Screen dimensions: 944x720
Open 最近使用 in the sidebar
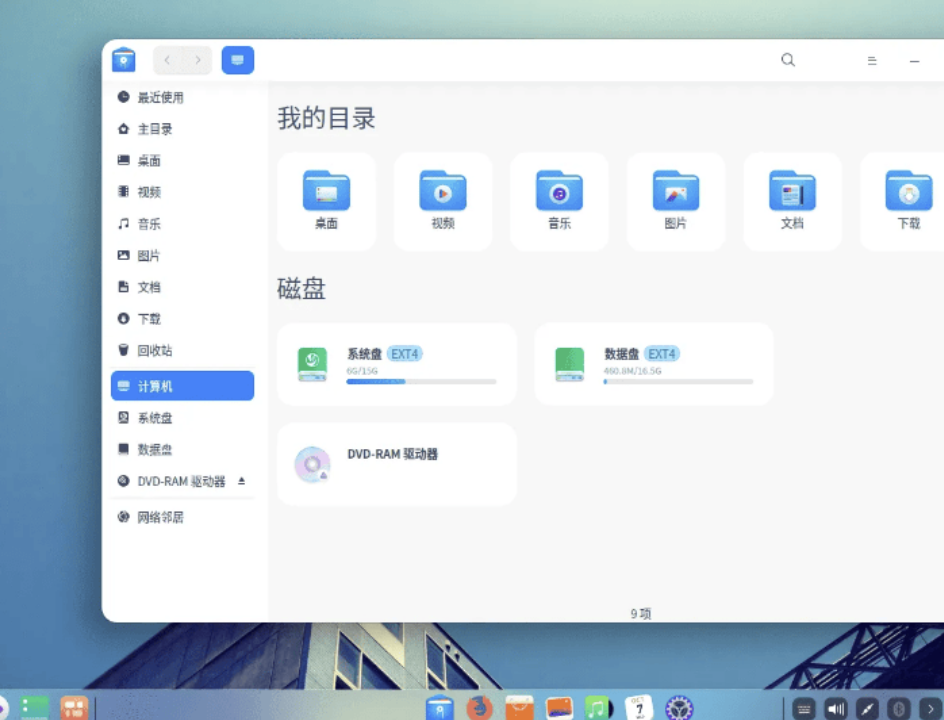(160, 97)
